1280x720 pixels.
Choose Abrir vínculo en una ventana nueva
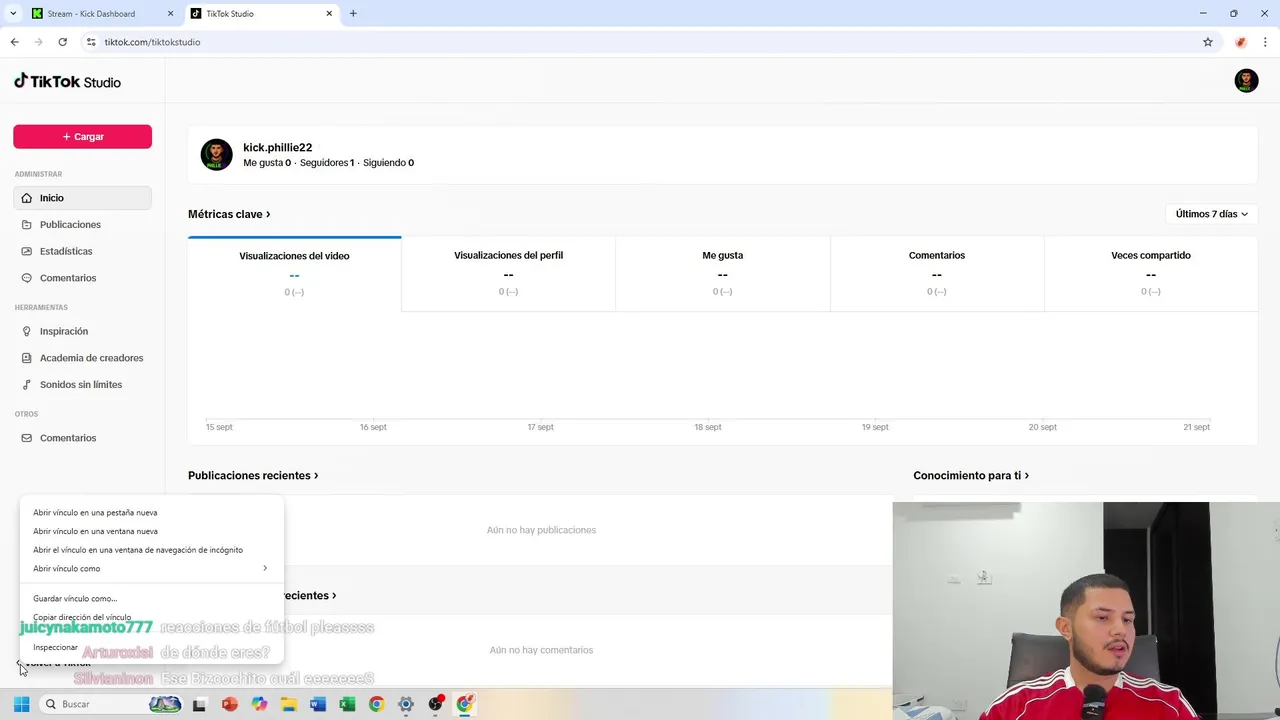pos(150,532)
